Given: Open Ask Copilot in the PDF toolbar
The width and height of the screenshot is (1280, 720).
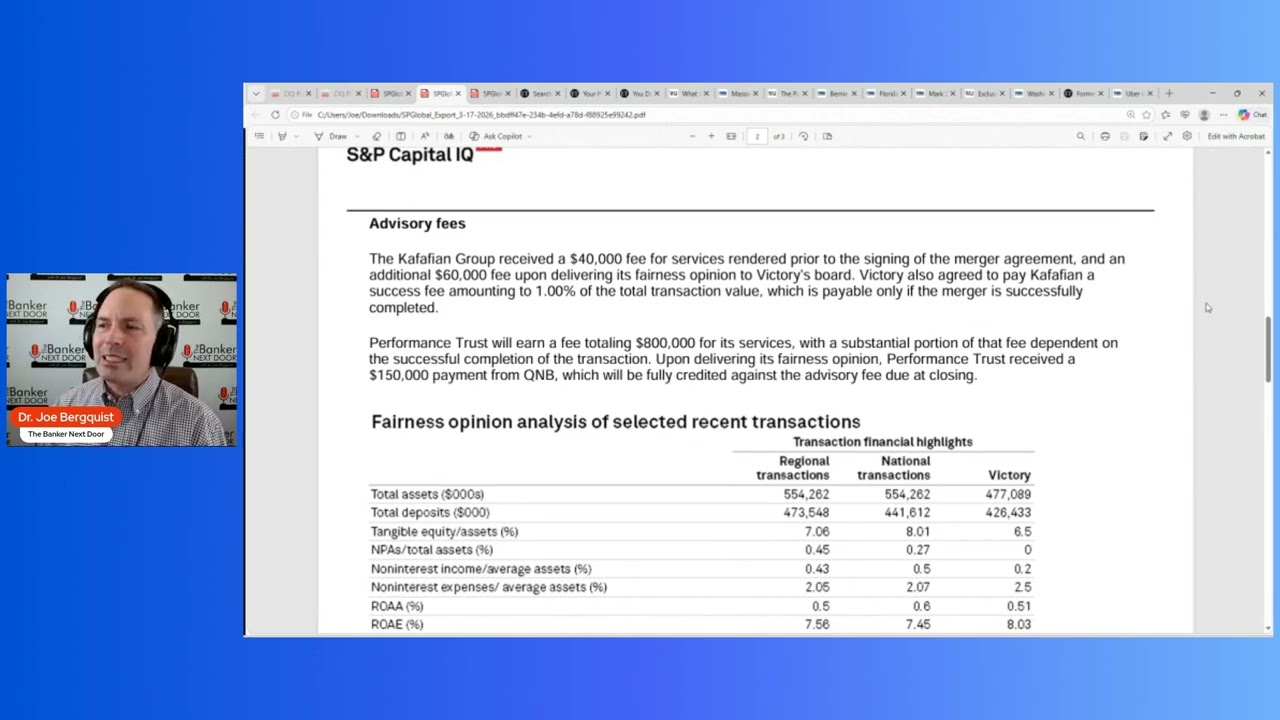Looking at the screenshot, I should [496, 136].
